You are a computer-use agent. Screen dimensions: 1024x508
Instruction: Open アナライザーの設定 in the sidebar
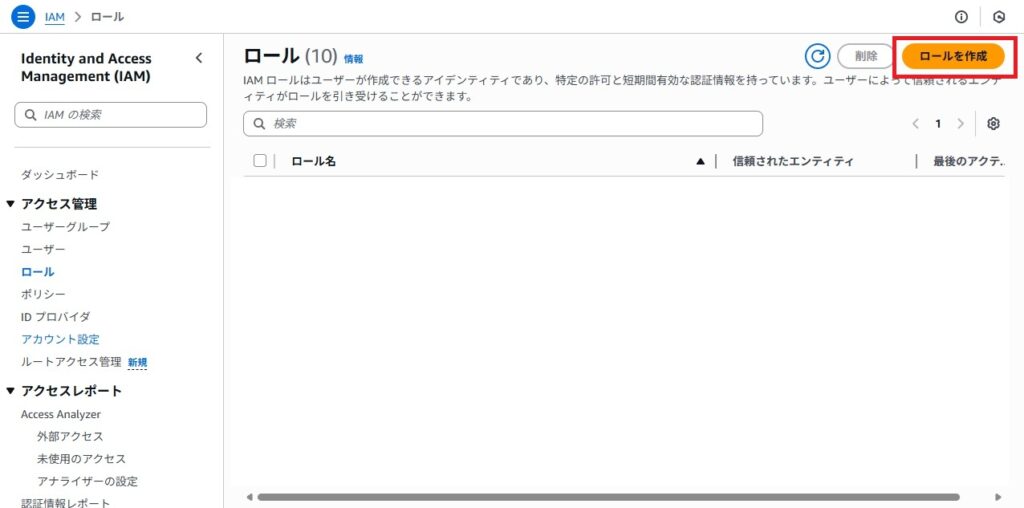tap(88, 481)
